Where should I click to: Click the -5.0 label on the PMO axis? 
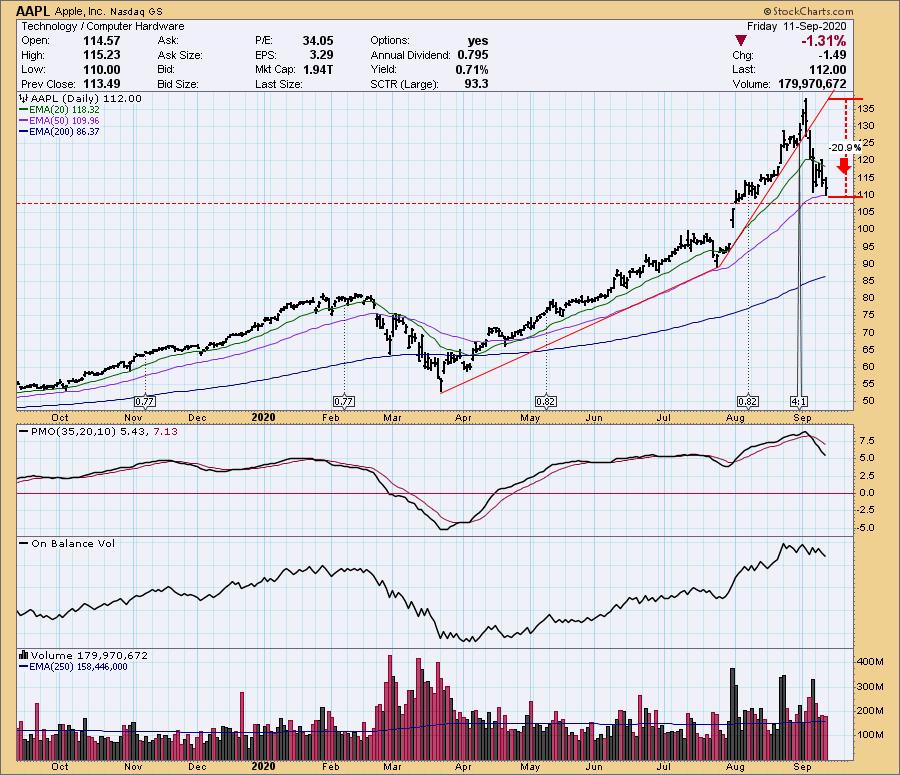point(866,528)
